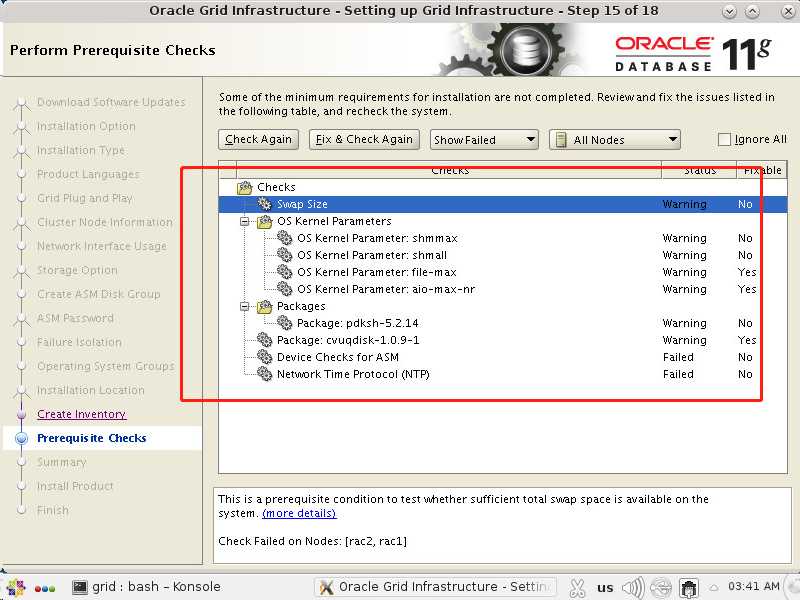Viewport: 800px width, 600px height.
Task: Collapse the OS Kernel Parameters tree node
Action: coord(245,221)
